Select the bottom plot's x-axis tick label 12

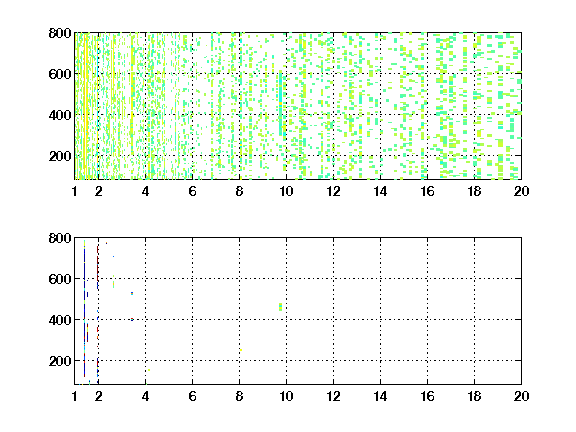(x=333, y=396)
